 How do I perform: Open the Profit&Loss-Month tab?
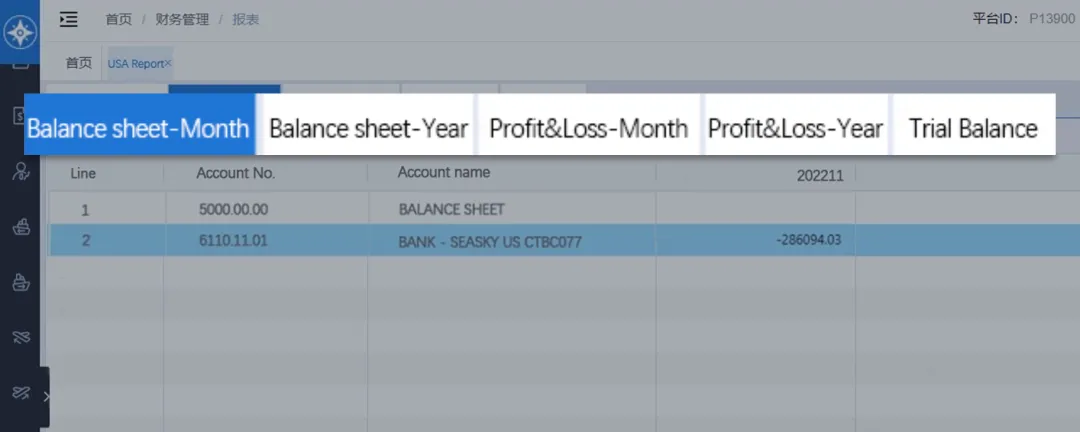[x=588, y=128]
